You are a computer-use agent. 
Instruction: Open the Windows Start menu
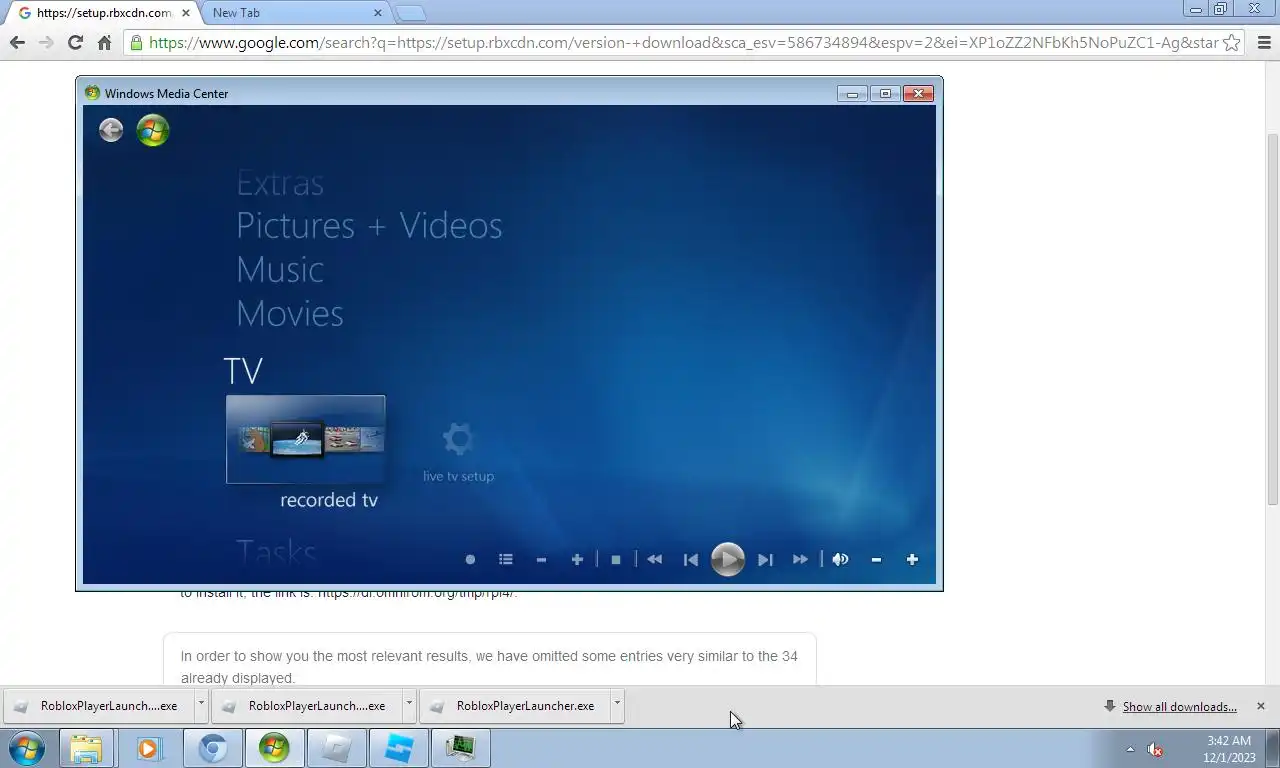pos(27,748)
